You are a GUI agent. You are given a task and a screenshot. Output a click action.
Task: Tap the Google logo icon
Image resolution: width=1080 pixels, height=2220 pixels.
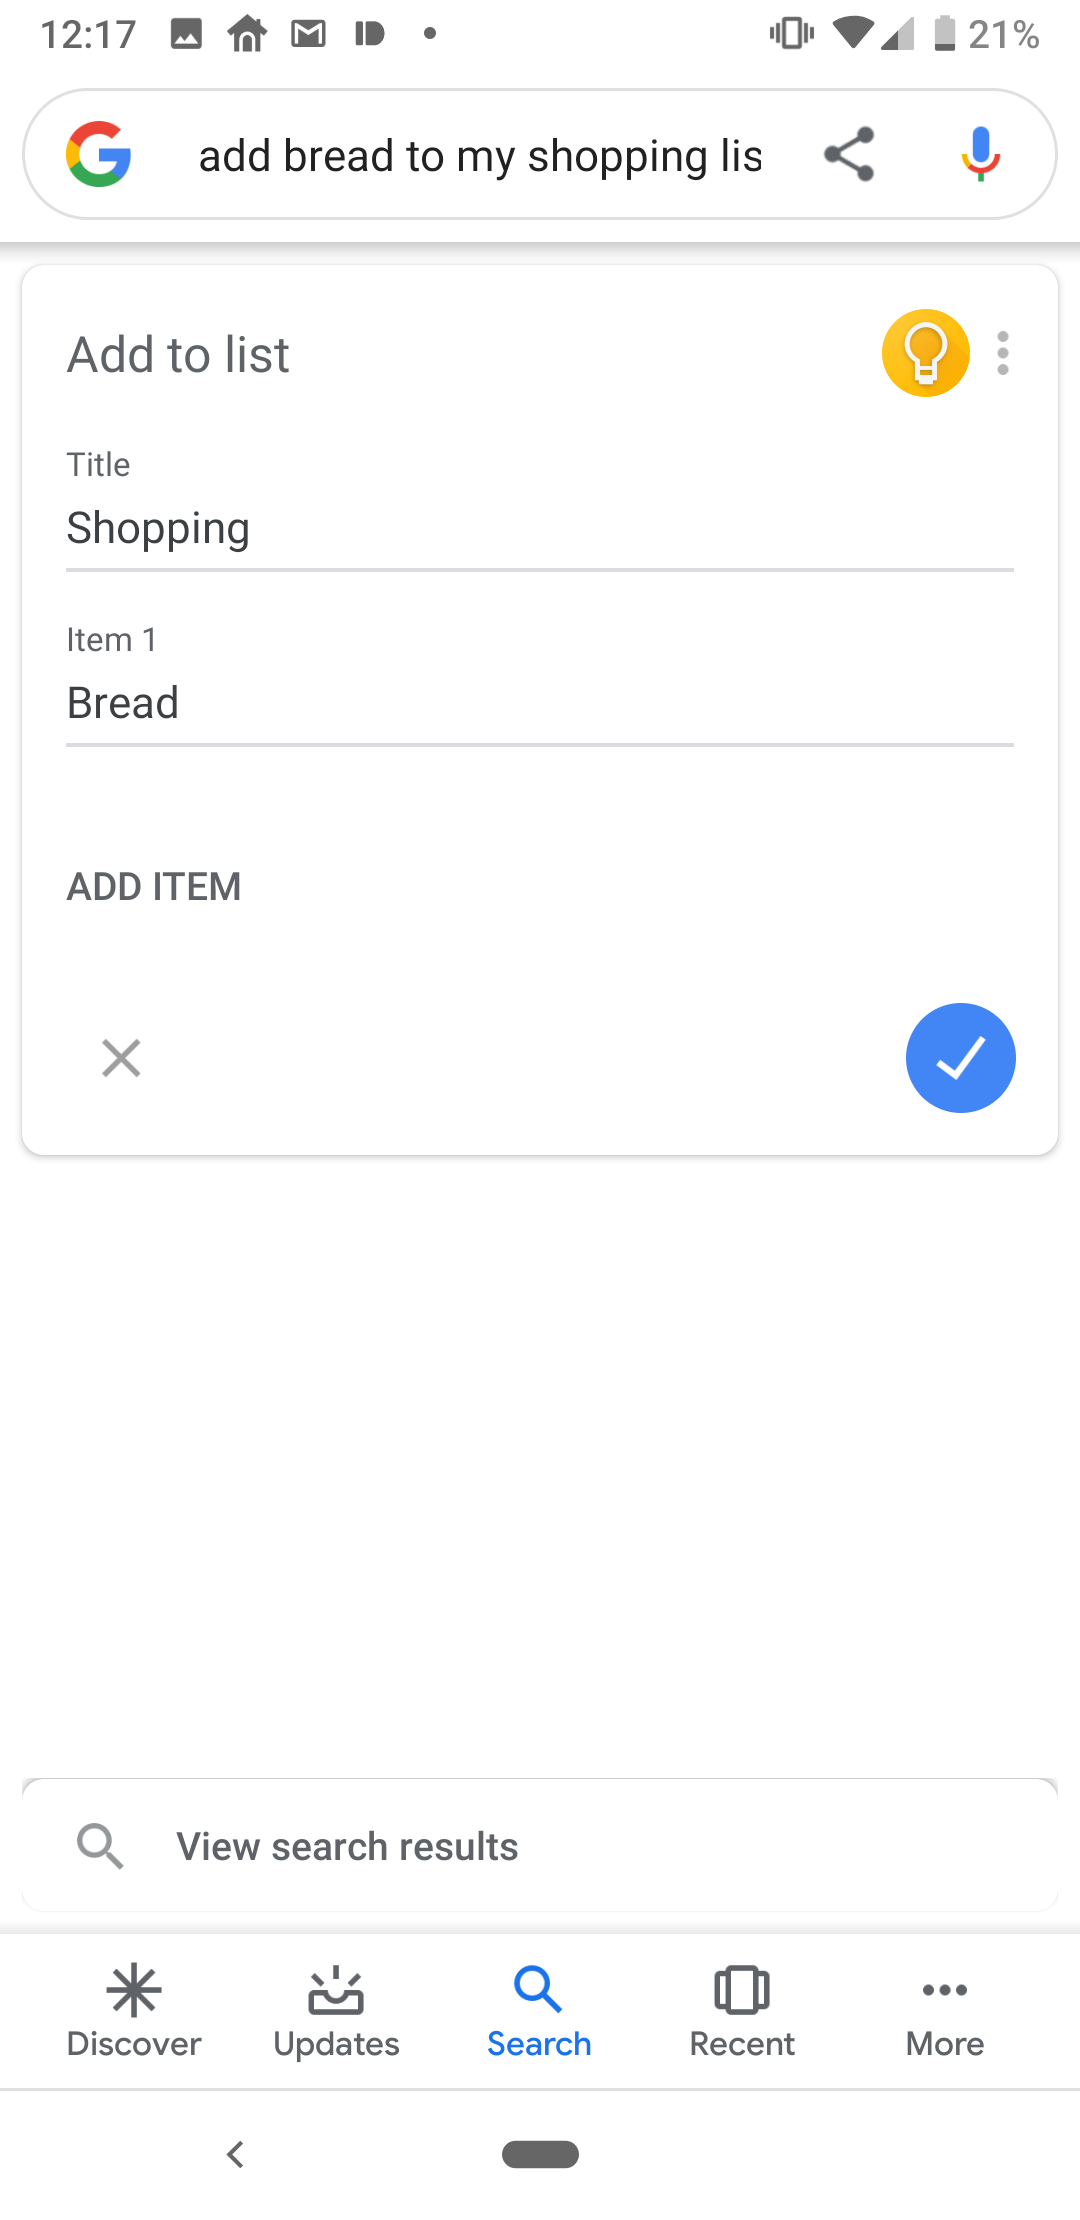[x=99, y=154]
